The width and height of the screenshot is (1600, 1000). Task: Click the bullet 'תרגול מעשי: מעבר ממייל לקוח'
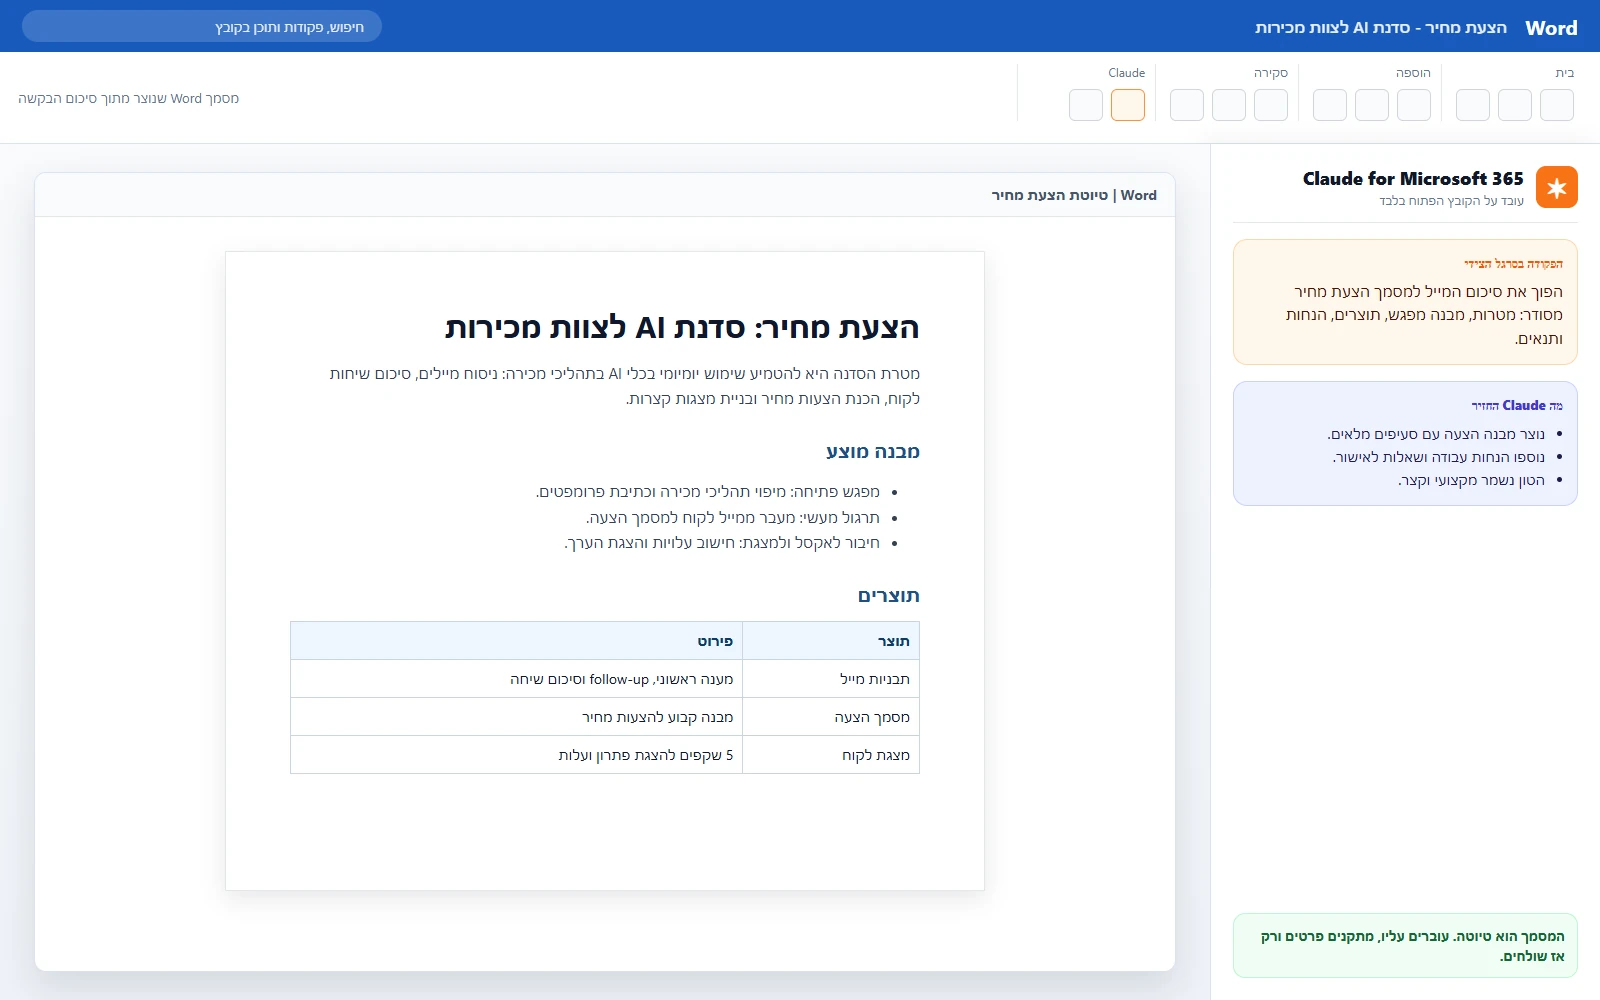(x=733, y=518)
